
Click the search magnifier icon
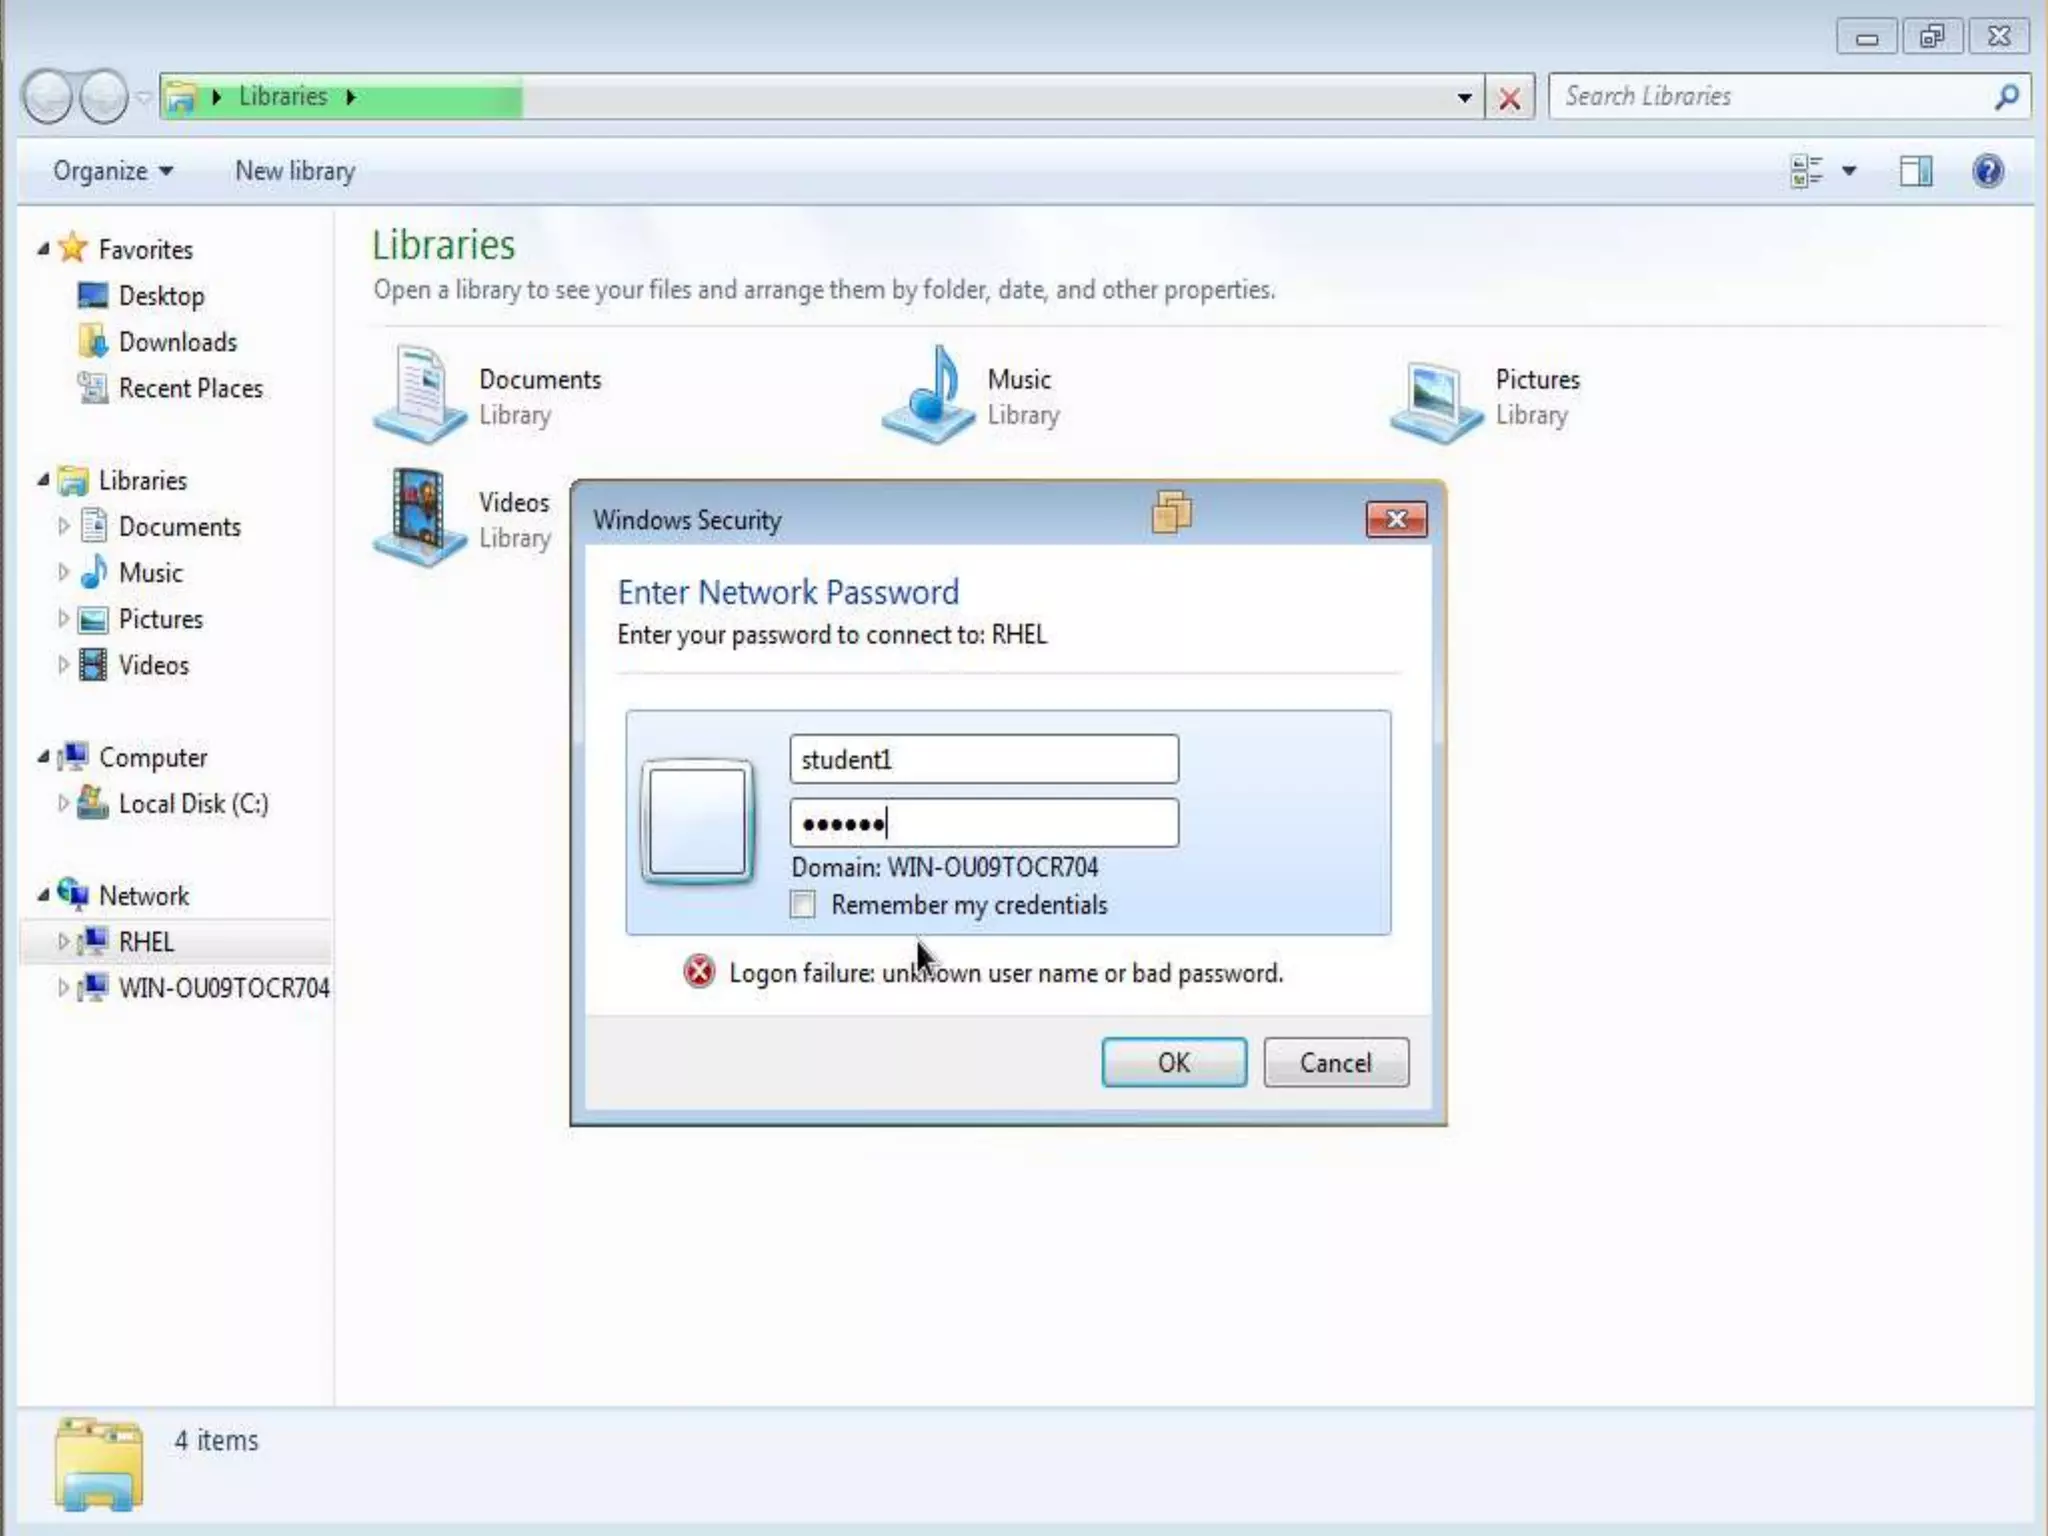[x=2005, y=97]
